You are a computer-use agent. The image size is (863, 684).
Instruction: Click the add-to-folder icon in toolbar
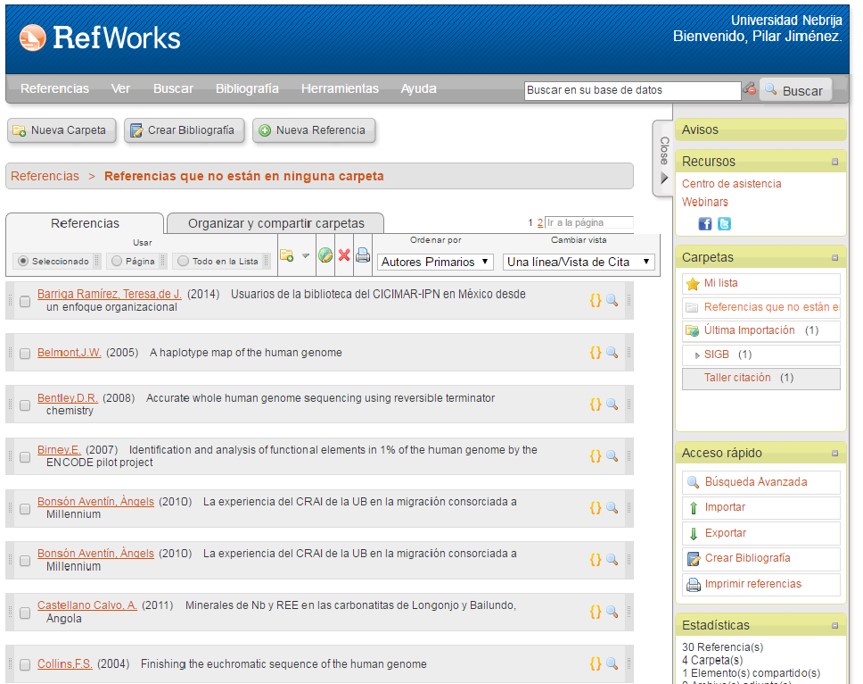tap(287, 256)
